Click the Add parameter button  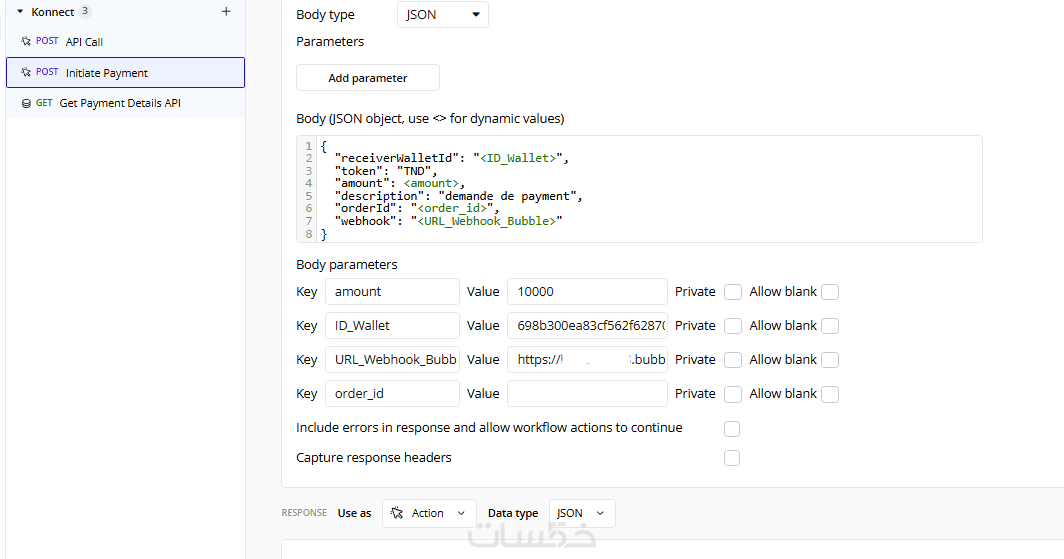(x=368, y=78)
